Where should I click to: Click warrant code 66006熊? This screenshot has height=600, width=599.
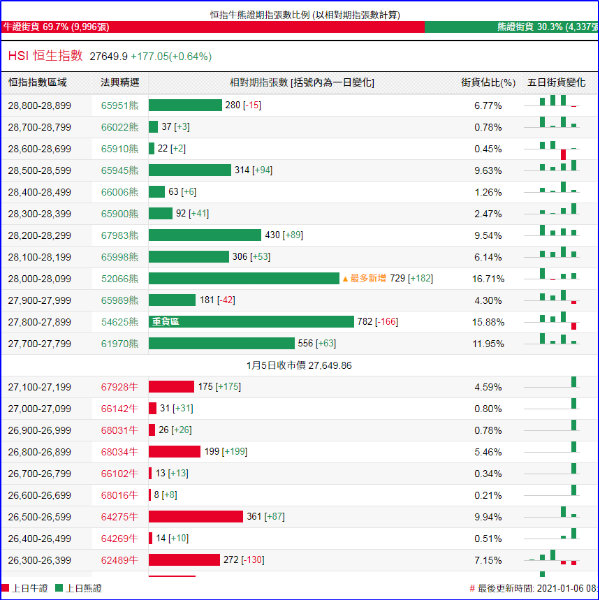[x=119, y=192]
